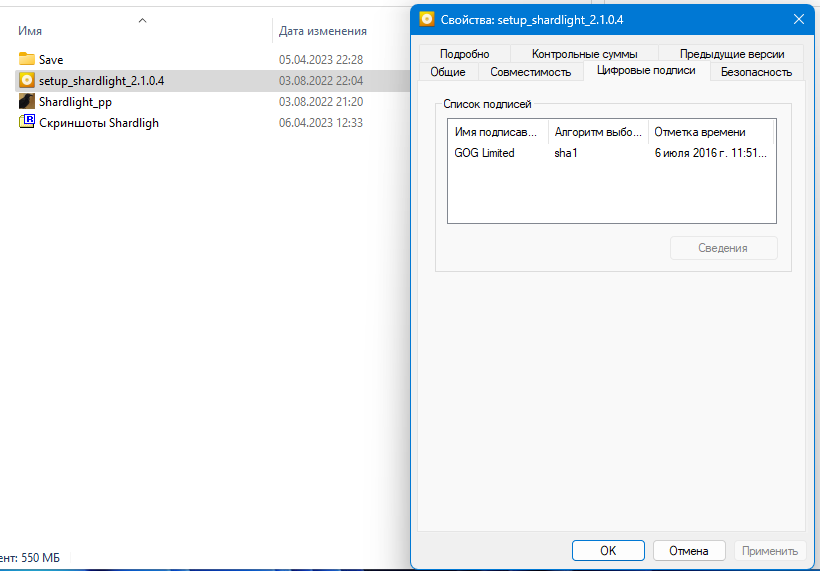Select the GOG Limited signature entry
The image size is (820, 571).
(484, 153)
